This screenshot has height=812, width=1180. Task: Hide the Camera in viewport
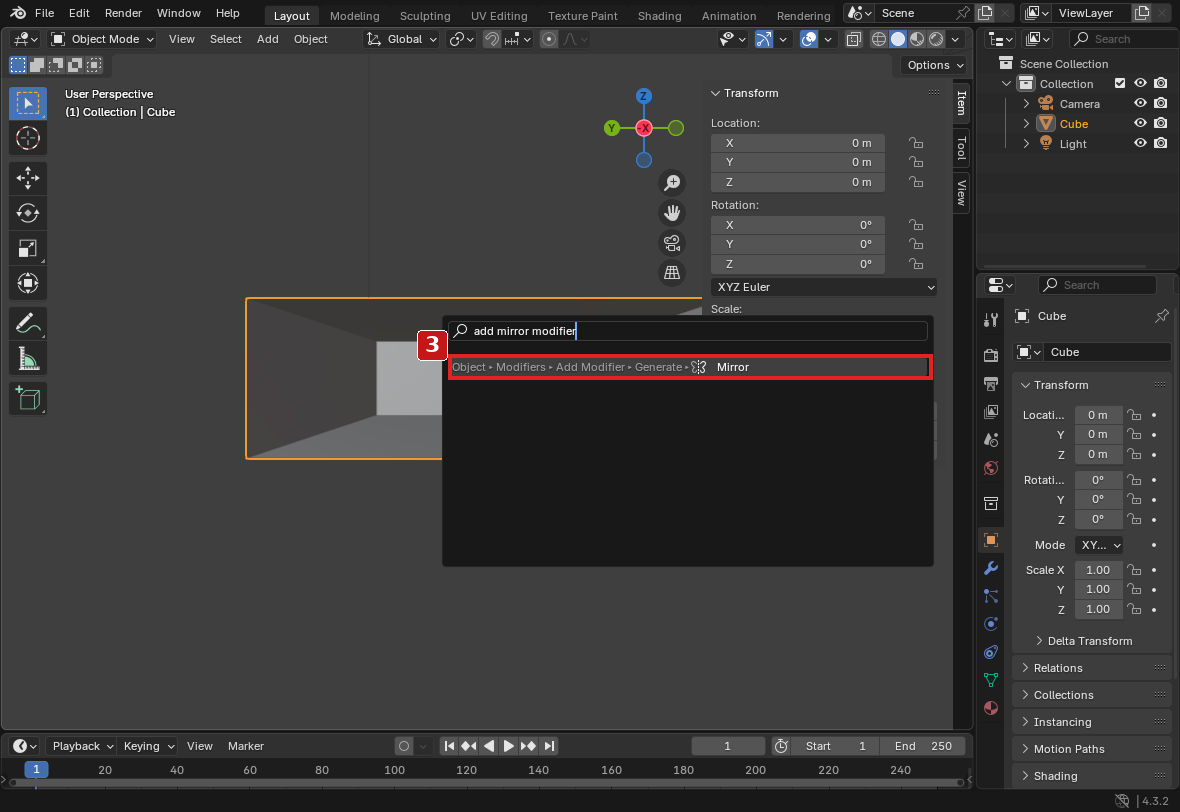coord(1140,103)
